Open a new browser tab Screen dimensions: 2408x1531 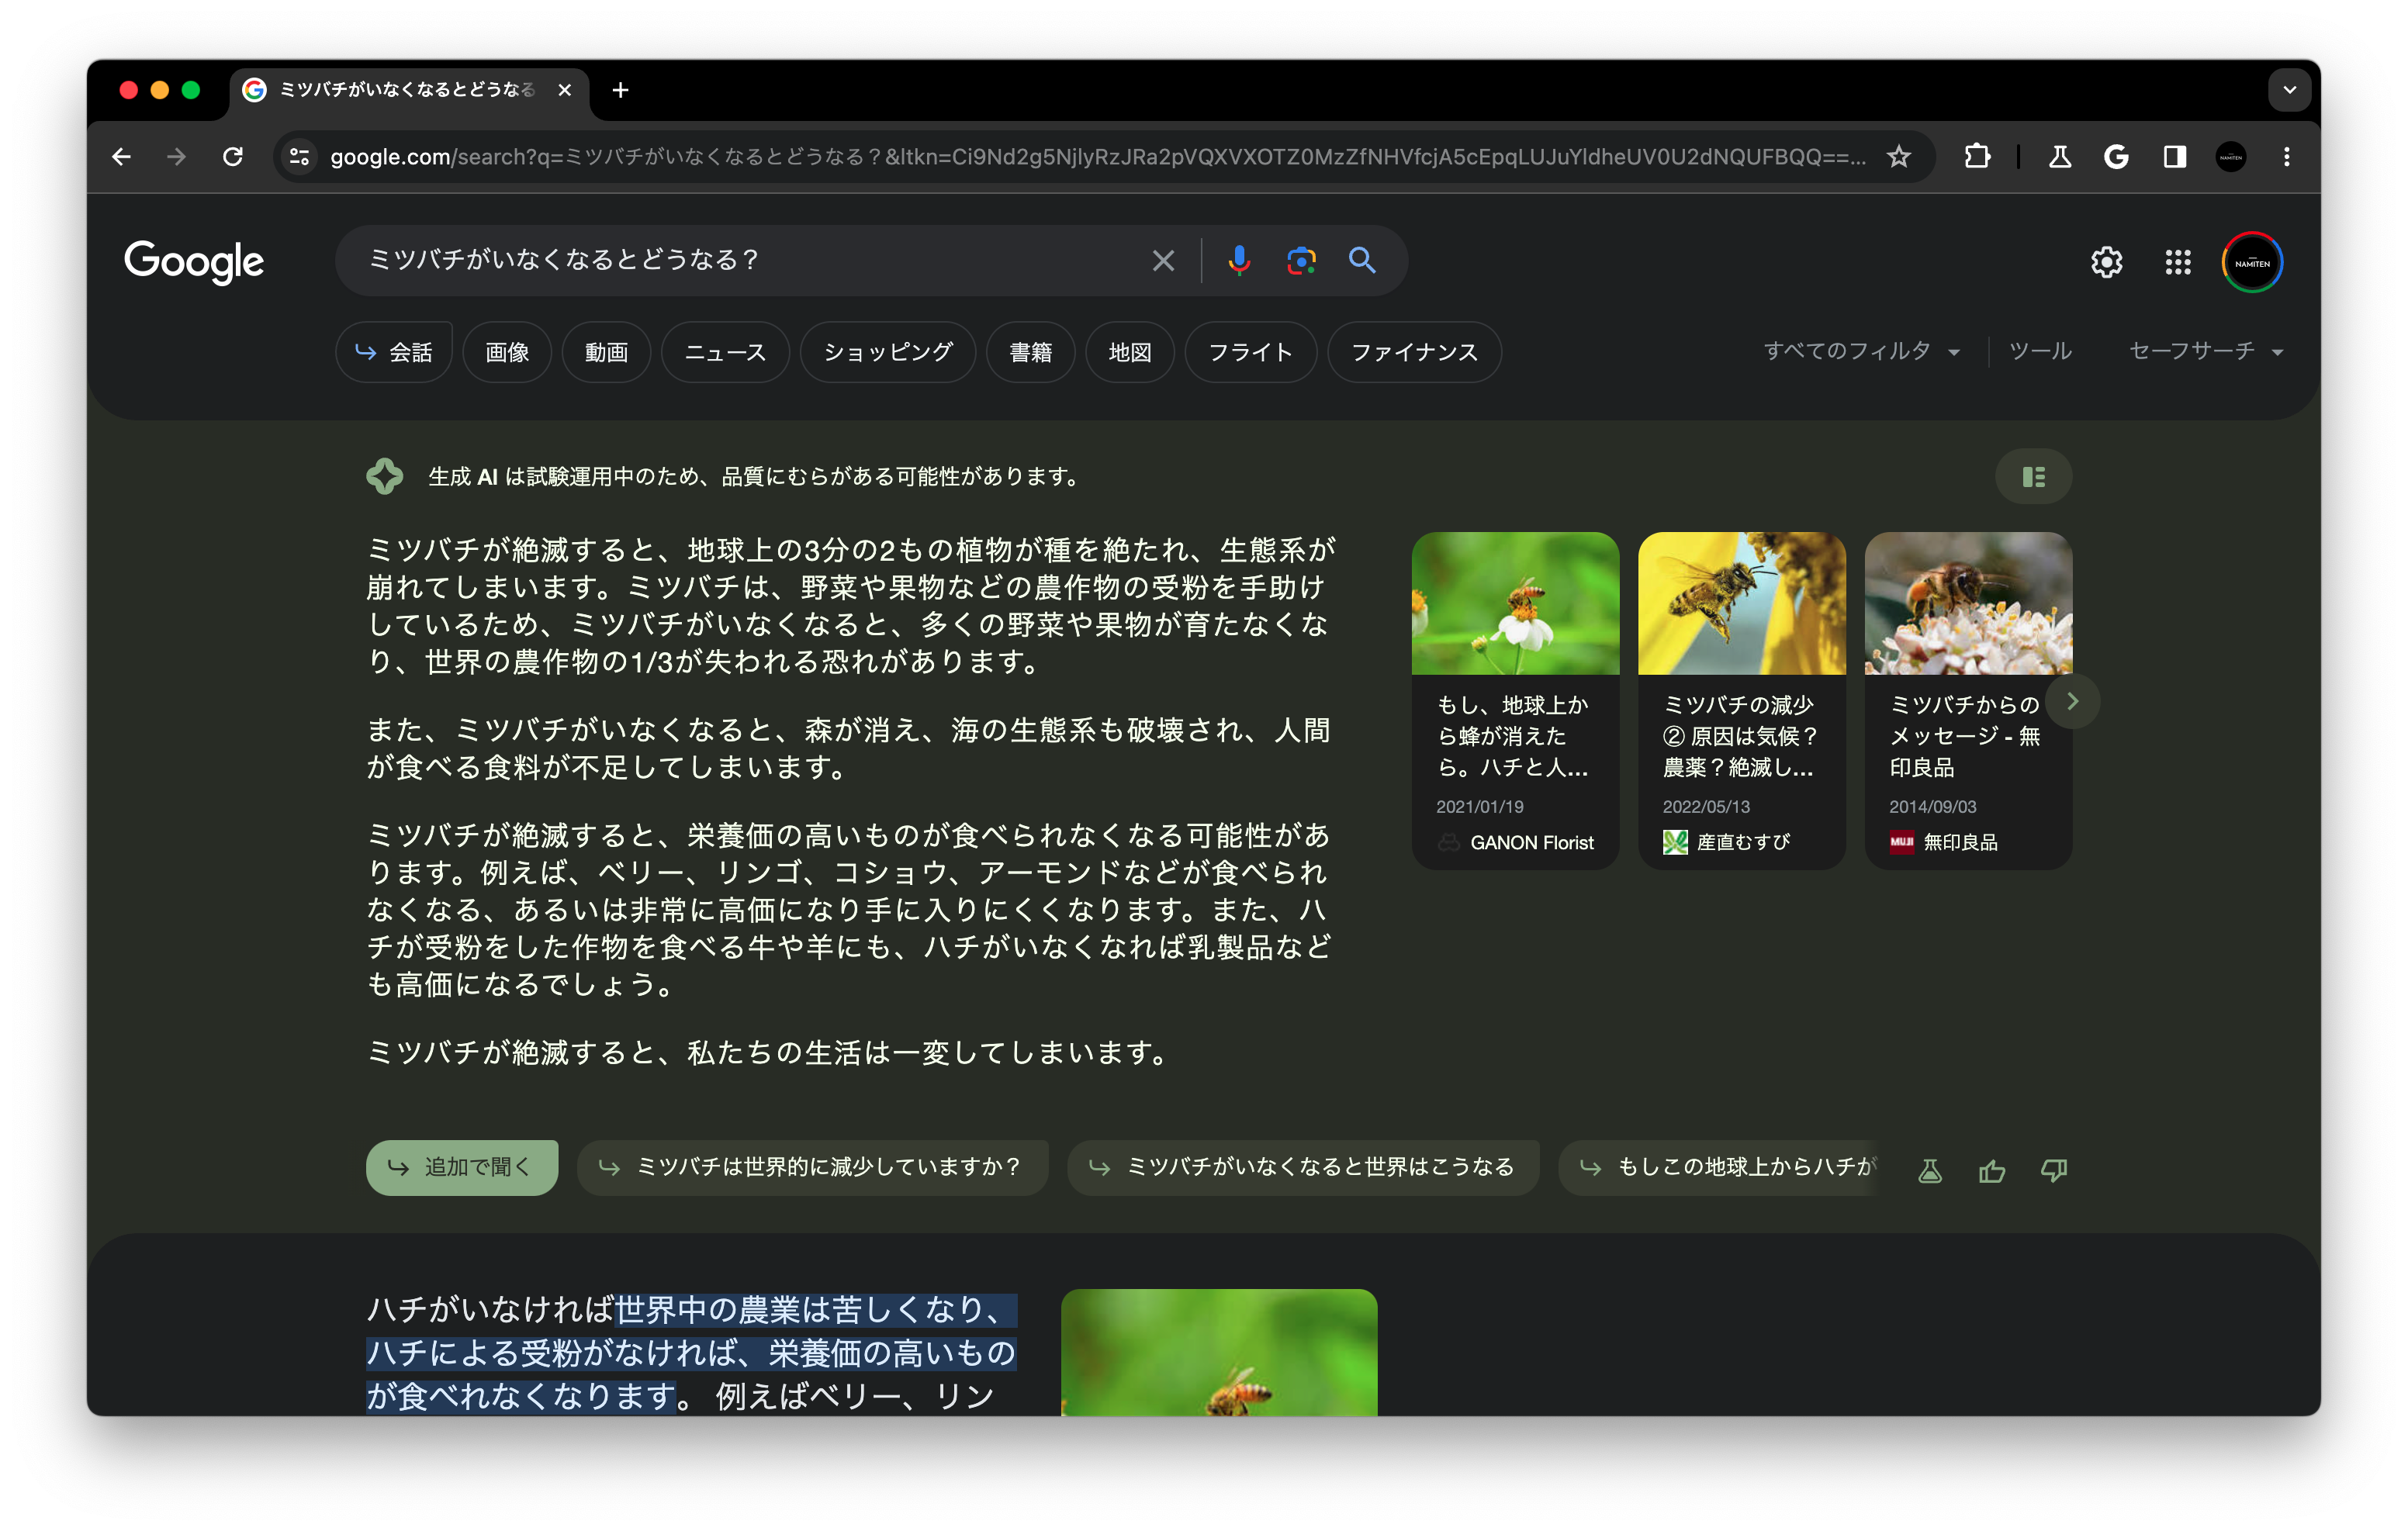click(x=620, y=90)
